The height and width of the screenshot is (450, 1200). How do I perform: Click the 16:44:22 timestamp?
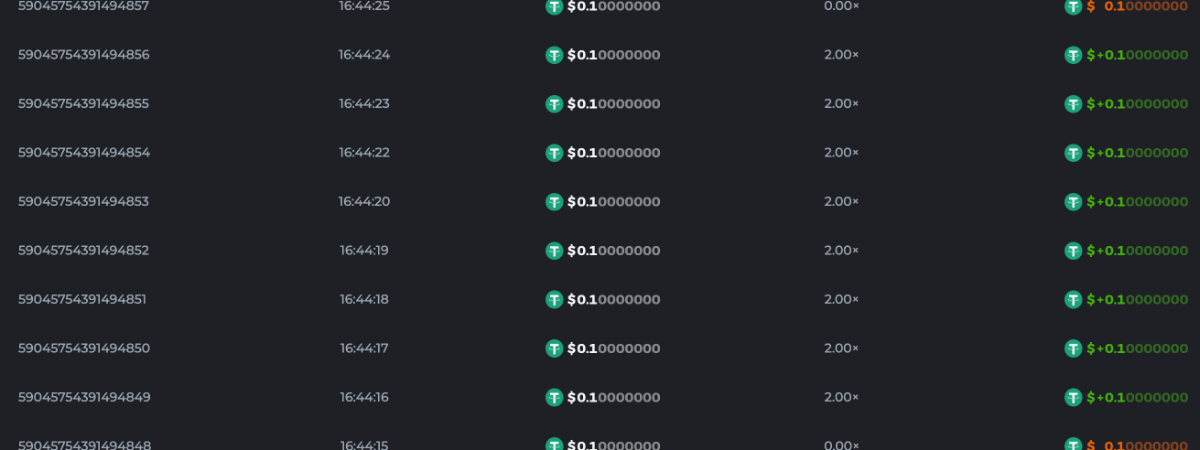pyautogui.click(x=364, y=153)
